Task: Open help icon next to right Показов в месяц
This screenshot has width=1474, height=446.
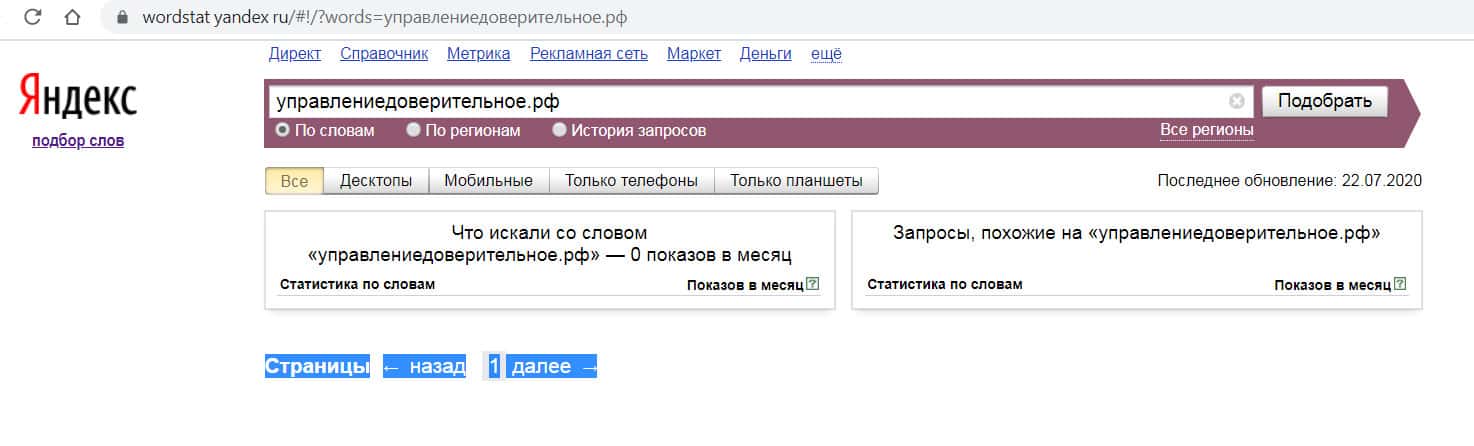Action: point(1400,284)
